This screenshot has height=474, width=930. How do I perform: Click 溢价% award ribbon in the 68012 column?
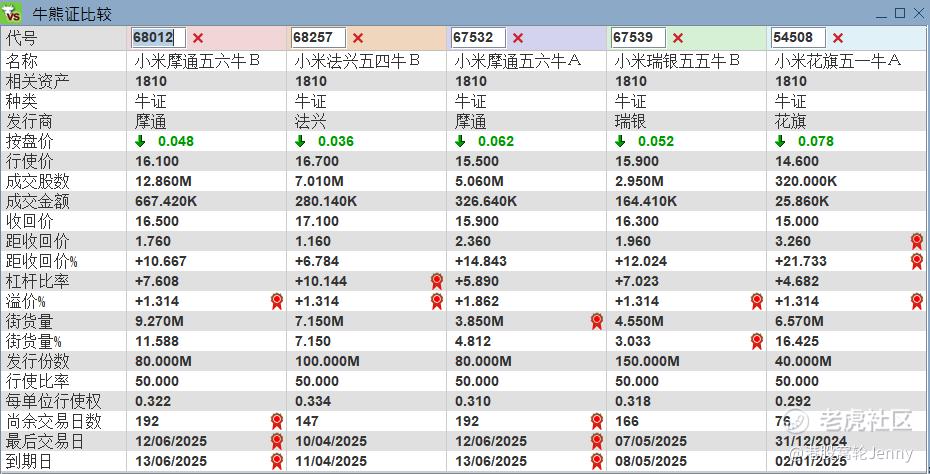coord(277,301)
